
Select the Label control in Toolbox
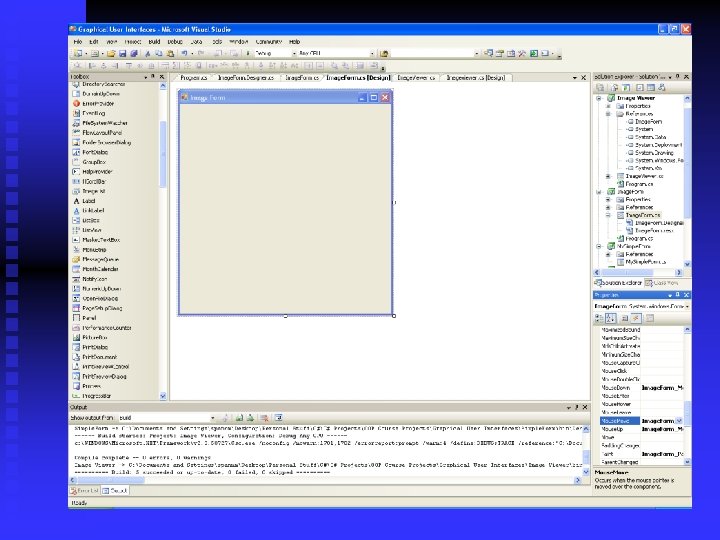(88, 200)
